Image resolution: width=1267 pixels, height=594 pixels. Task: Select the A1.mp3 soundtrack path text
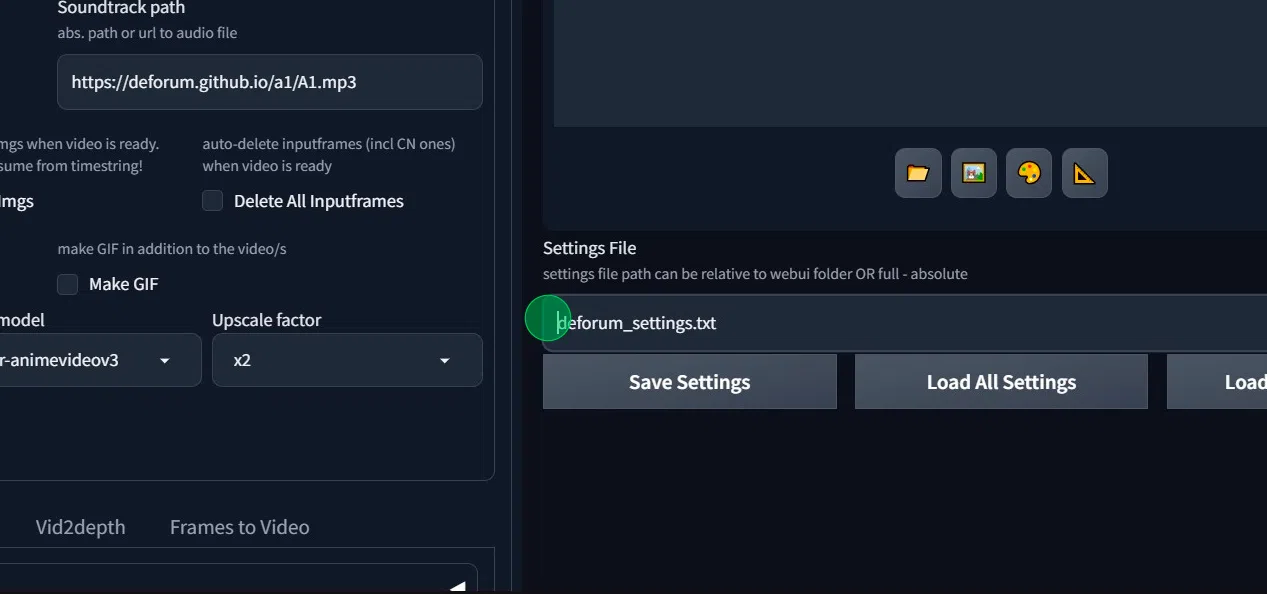tap(213, 82)
